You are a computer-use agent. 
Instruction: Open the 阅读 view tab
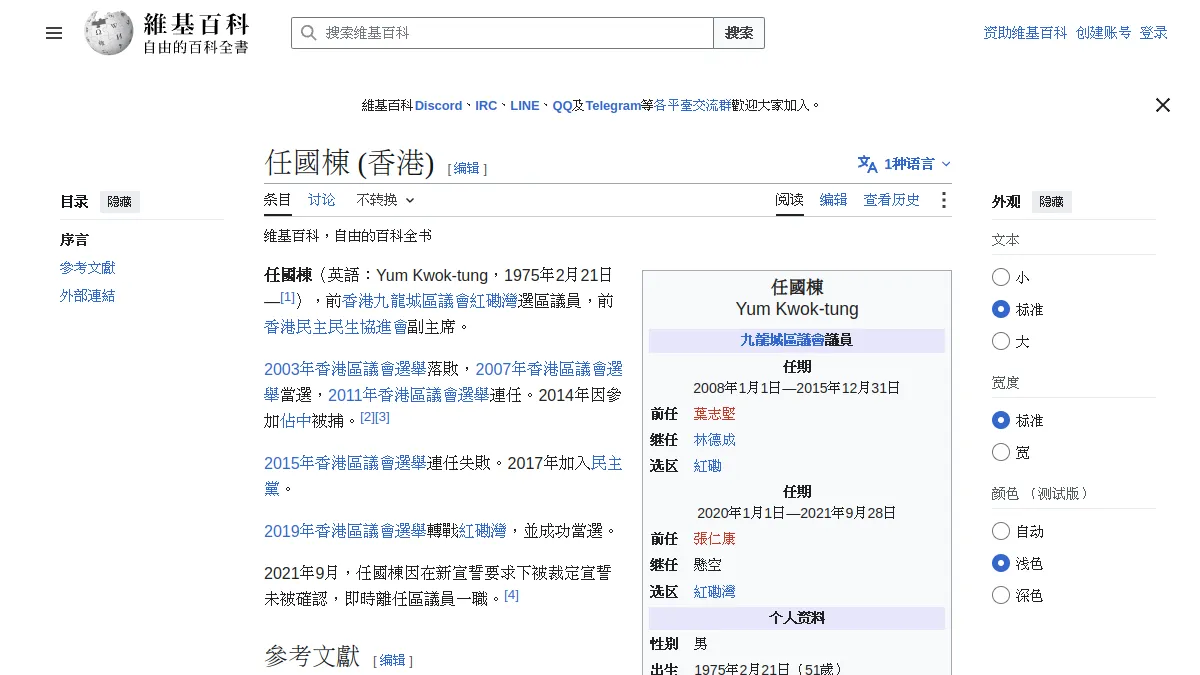(x=789, y=200)
